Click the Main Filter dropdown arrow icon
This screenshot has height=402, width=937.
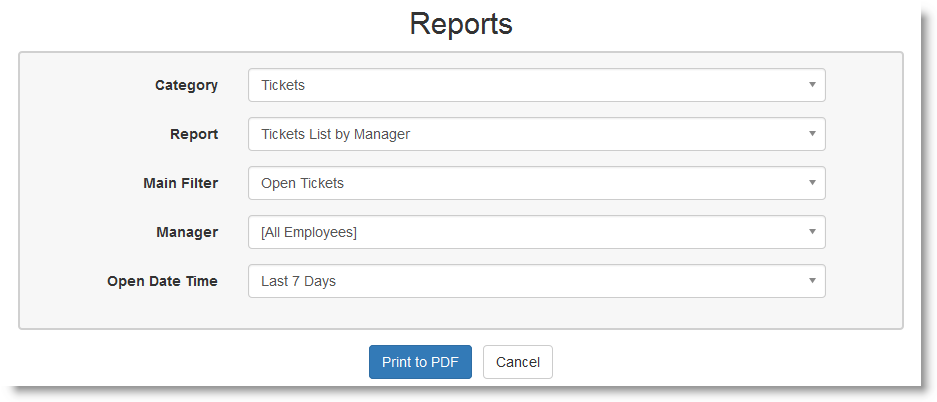pos(812,183)
